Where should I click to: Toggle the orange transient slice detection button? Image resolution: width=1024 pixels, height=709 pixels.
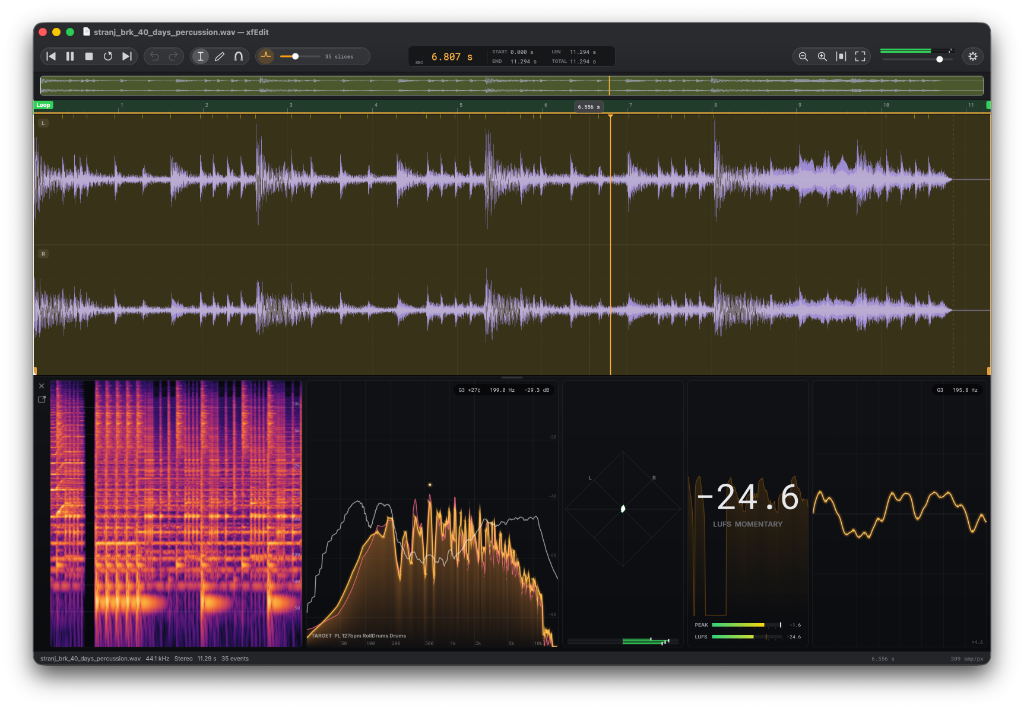pos(266,57)
